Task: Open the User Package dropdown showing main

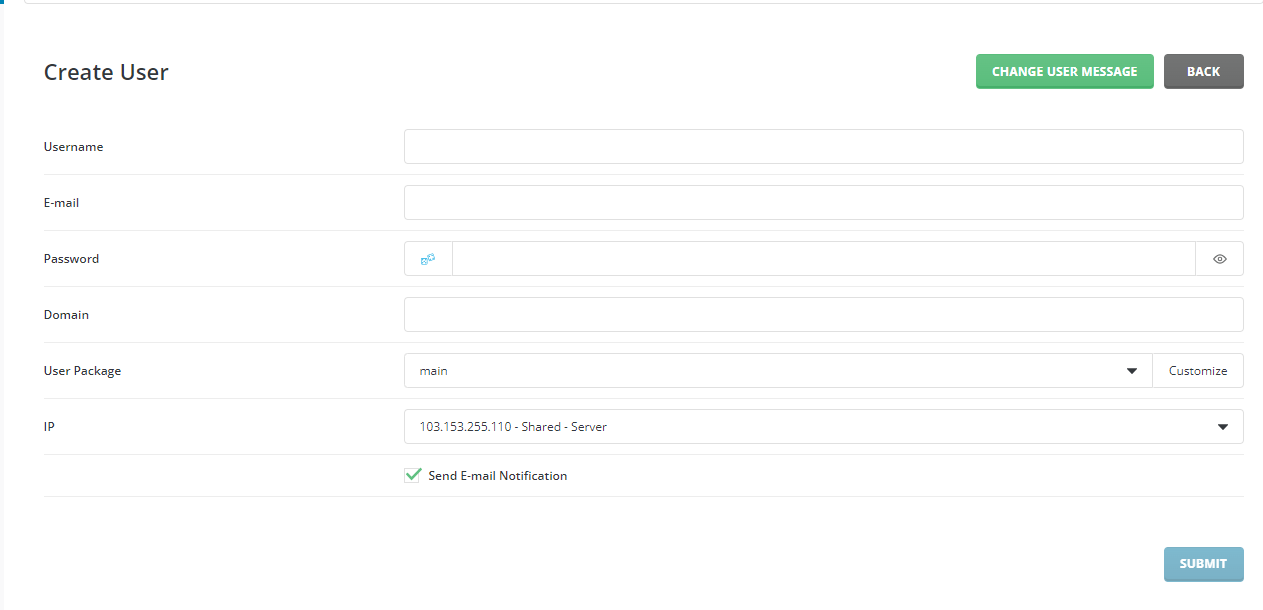Action: tap(778, 371)
